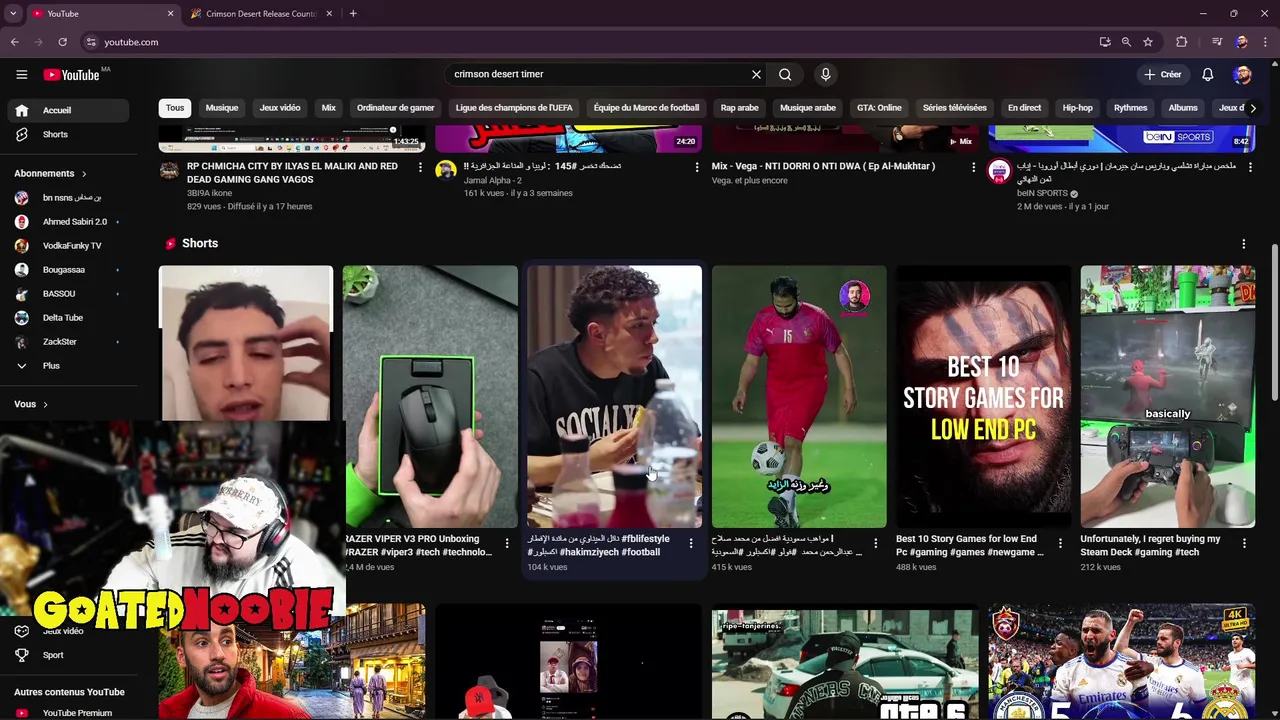The height and width of the screenshot is (720, 1280).
Task: Expand Plus to show more subscriptions
Action: (x=68, y=365)
